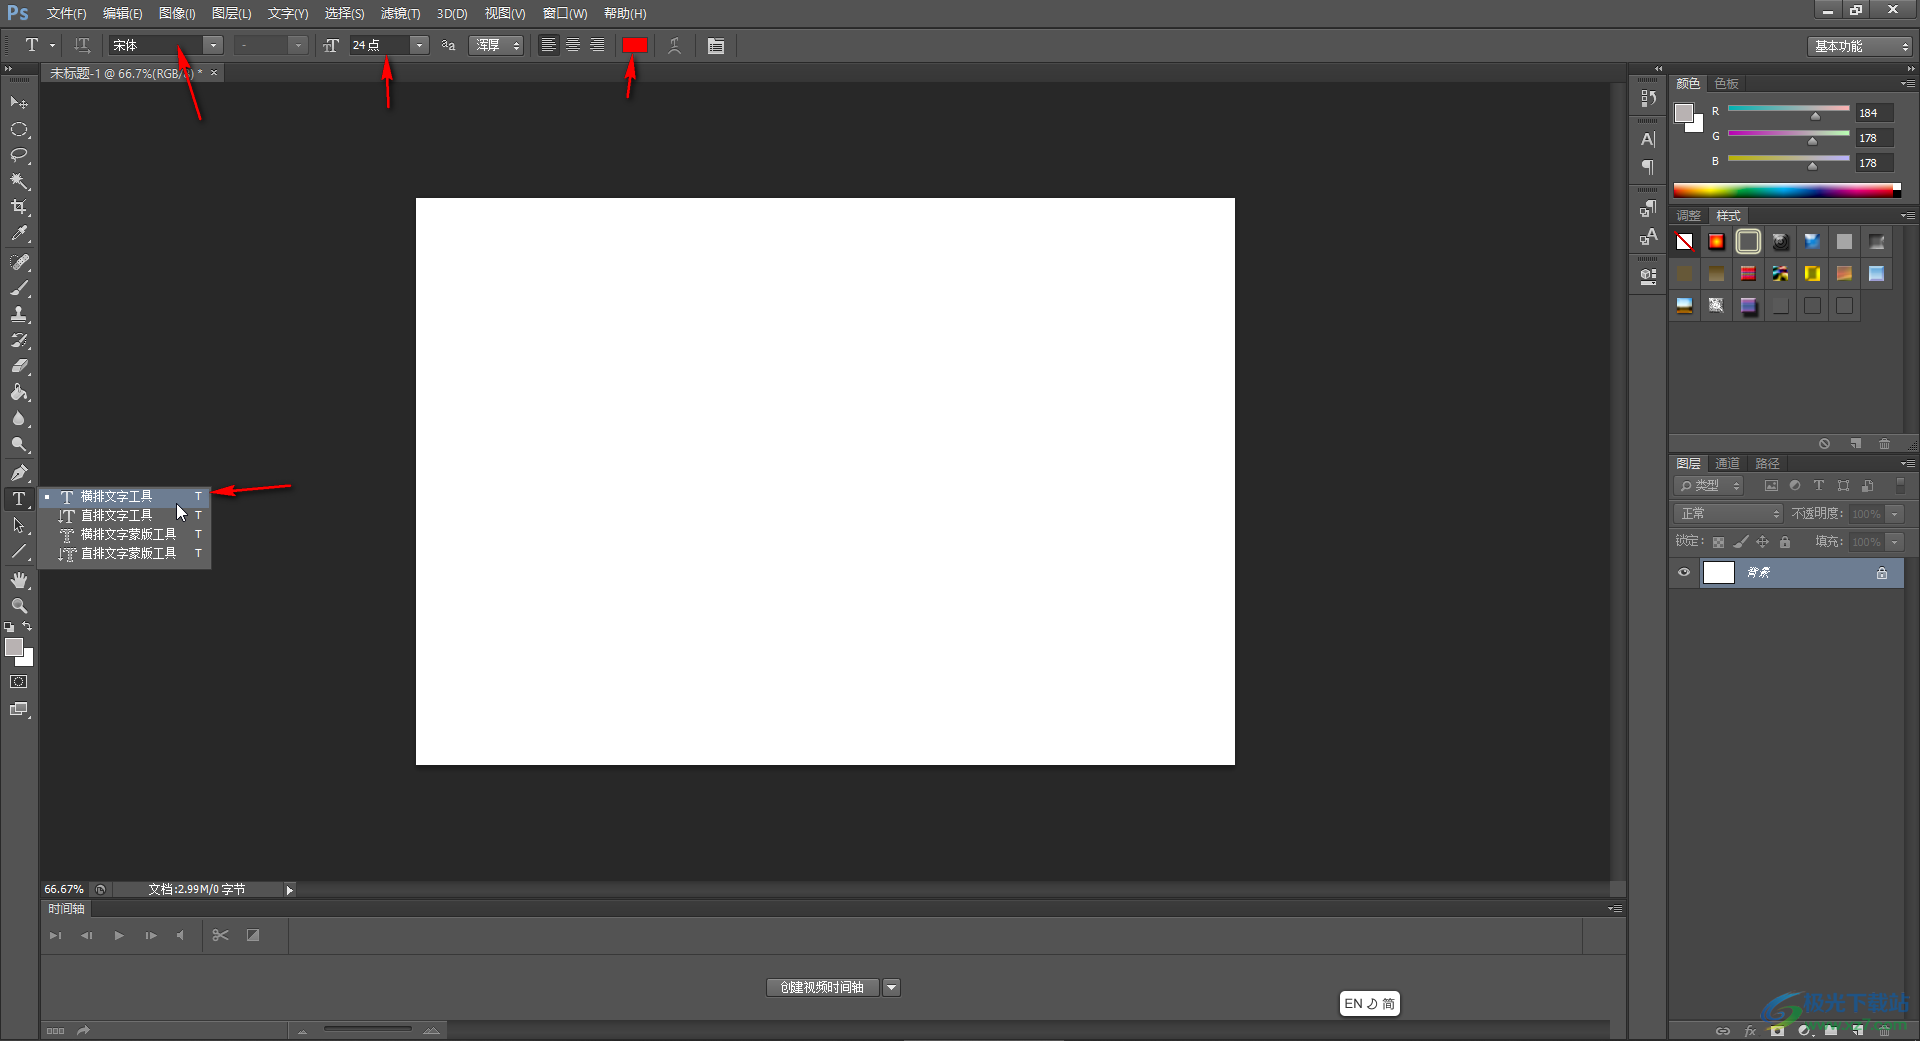Open the 正常 blend mode dropdown
The image size is (1920, 1041).
point(1728,513)
